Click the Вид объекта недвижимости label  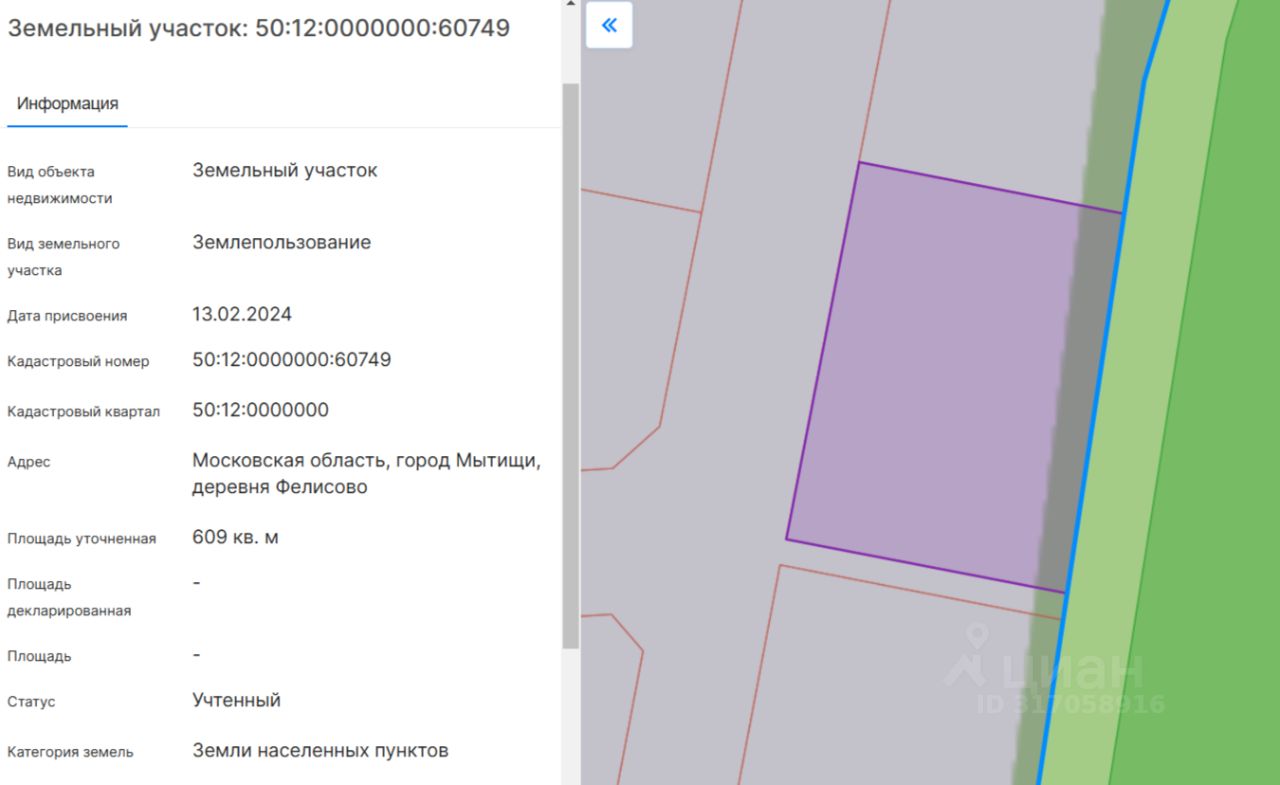pos(60,184)
